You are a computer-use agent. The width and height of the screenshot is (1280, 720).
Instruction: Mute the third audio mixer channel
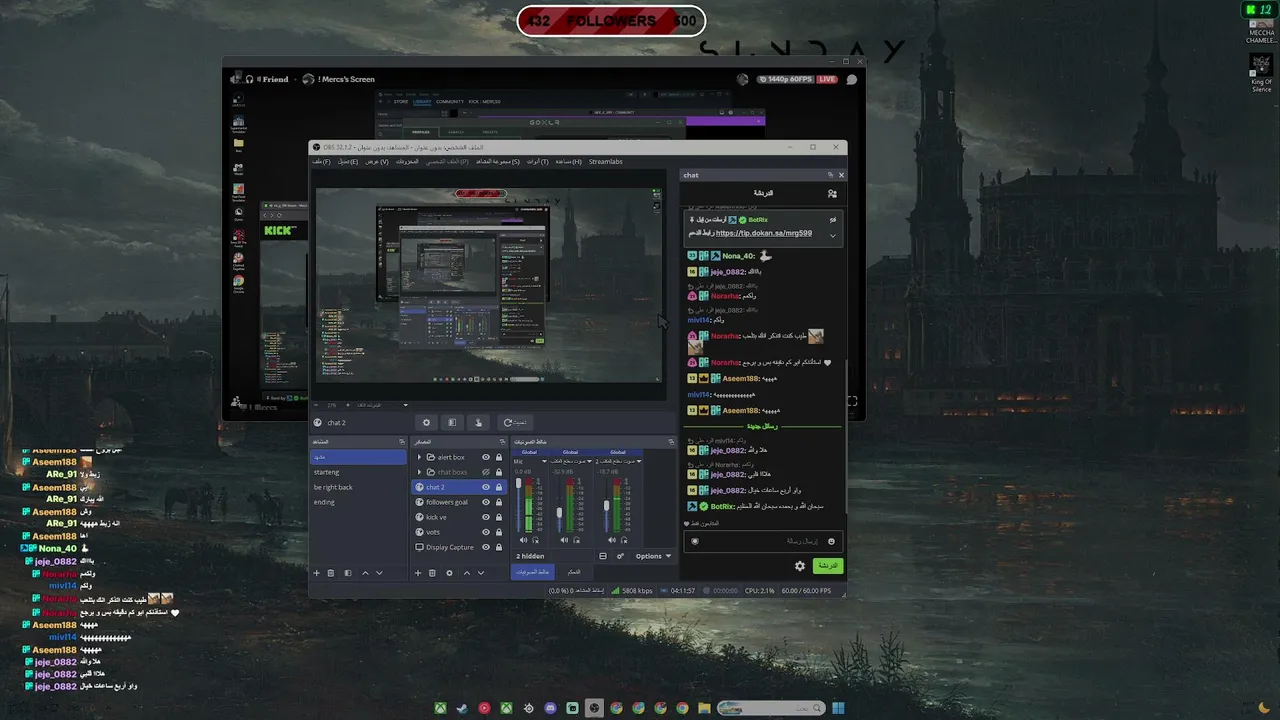pyautogui.click(x=611, y=540)
